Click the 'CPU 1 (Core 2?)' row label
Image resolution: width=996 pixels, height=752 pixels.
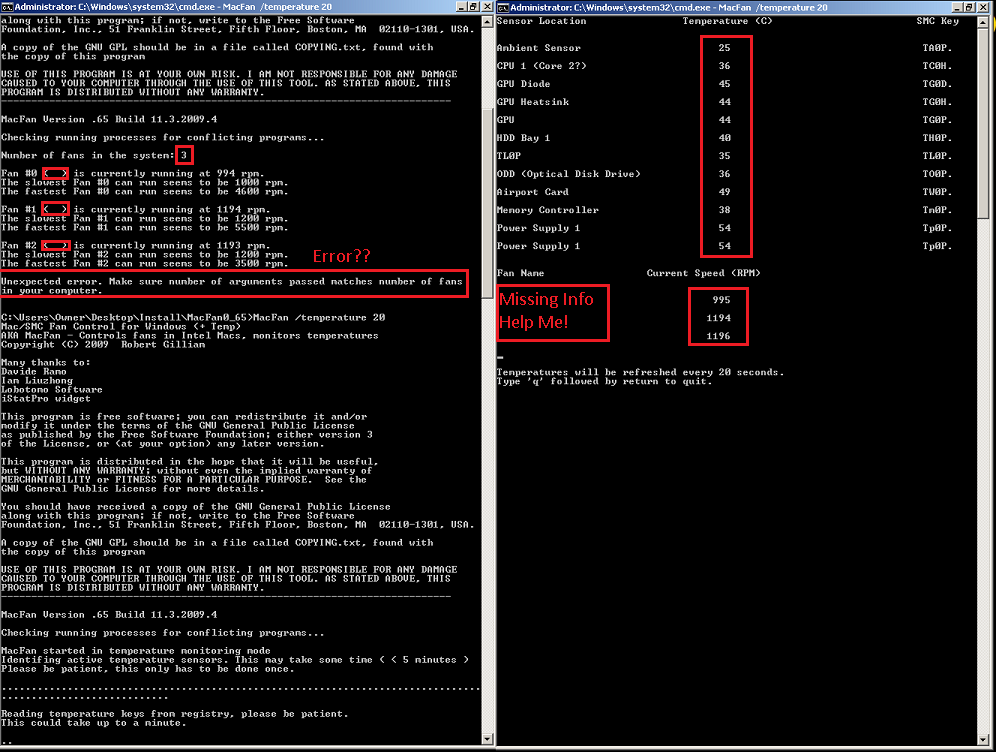tap(541, 65)
